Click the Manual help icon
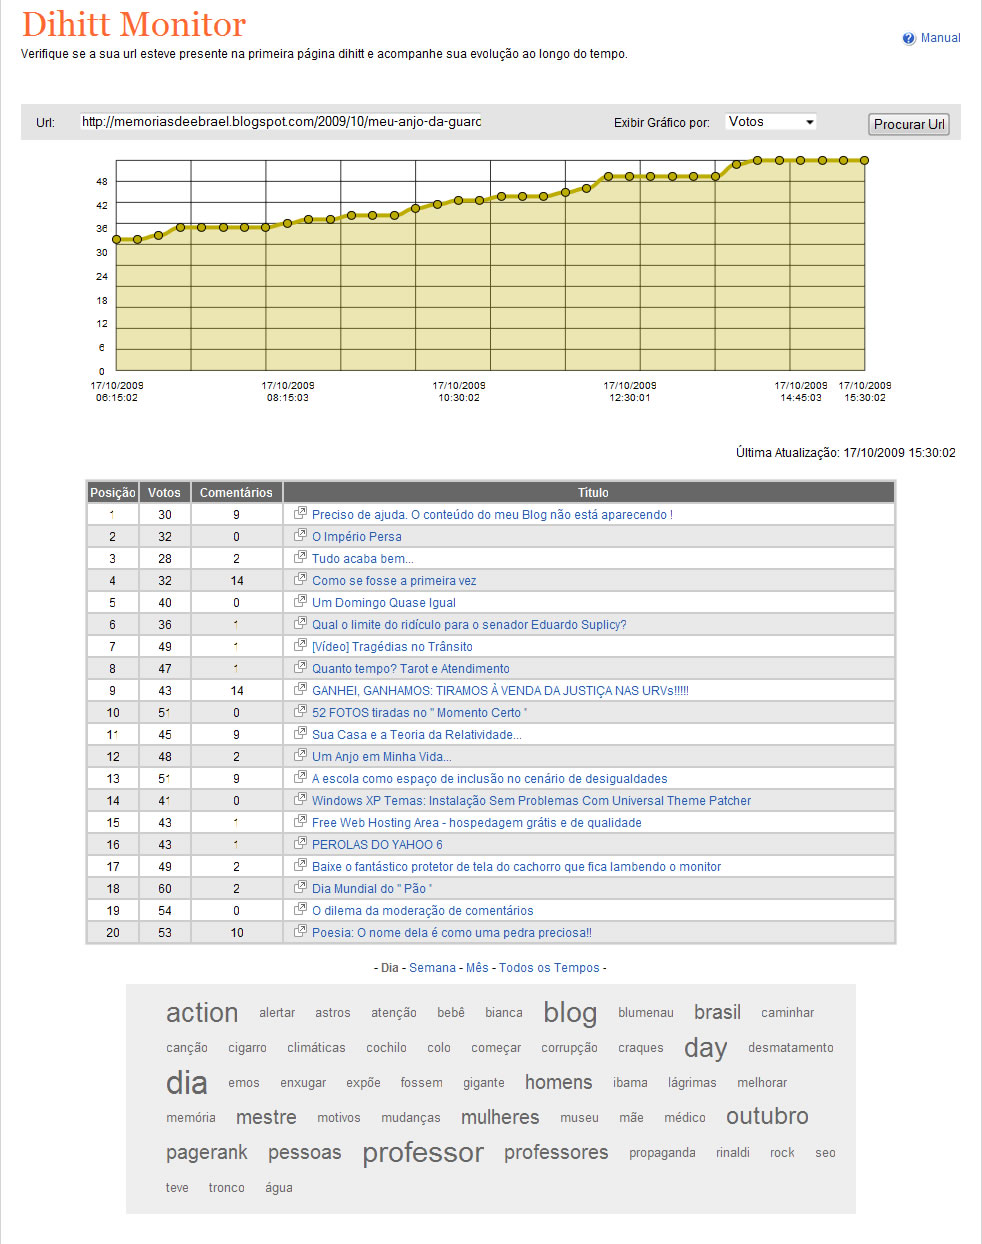 908,38
